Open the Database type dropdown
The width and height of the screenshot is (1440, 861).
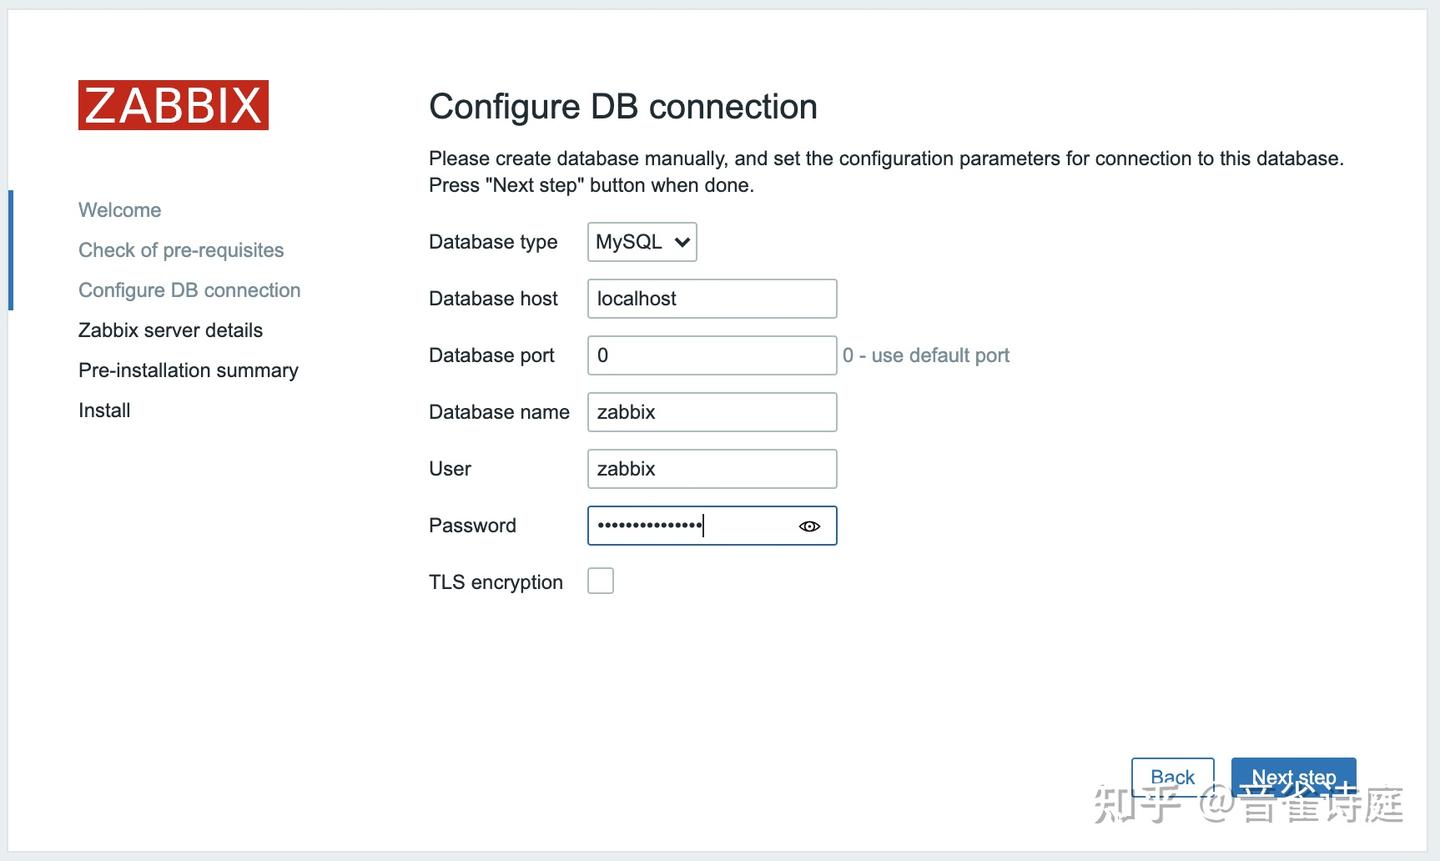pos(641,240)
